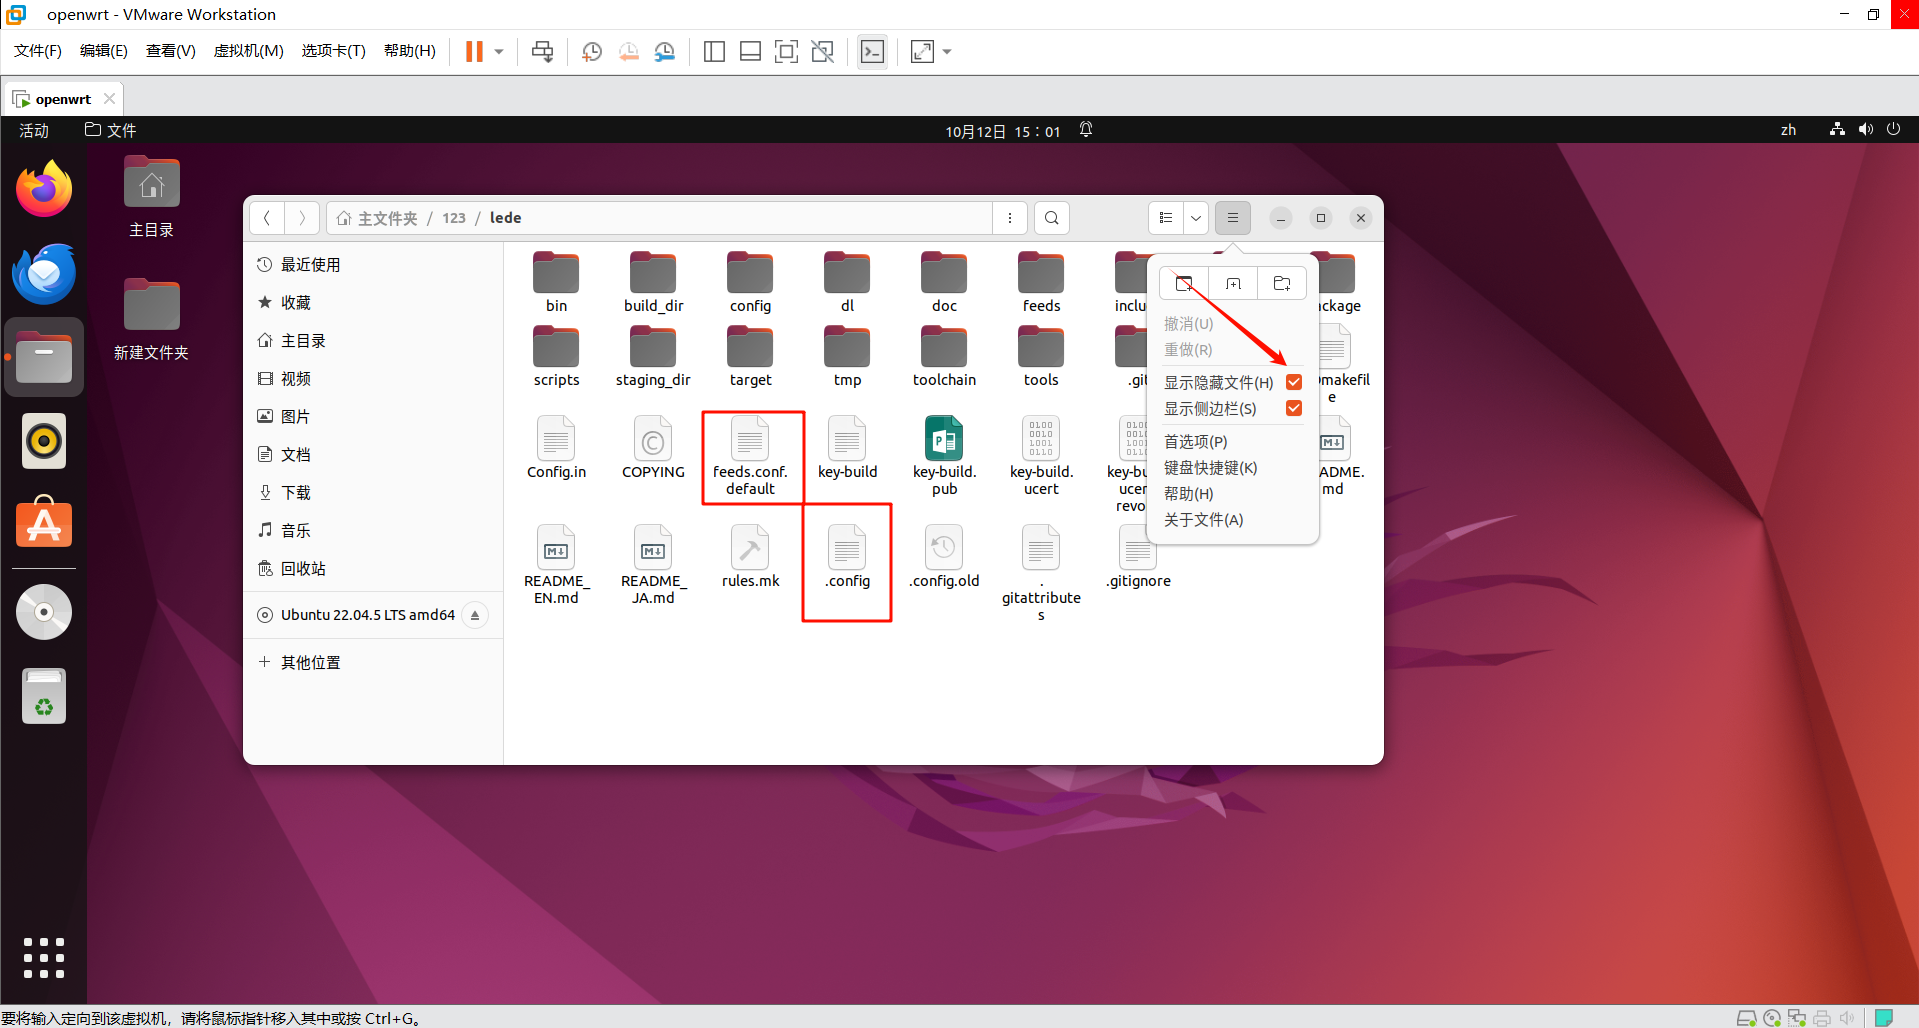
Task: Open the VMware power options dropdown arrow
Action: (x=499, y=52)
